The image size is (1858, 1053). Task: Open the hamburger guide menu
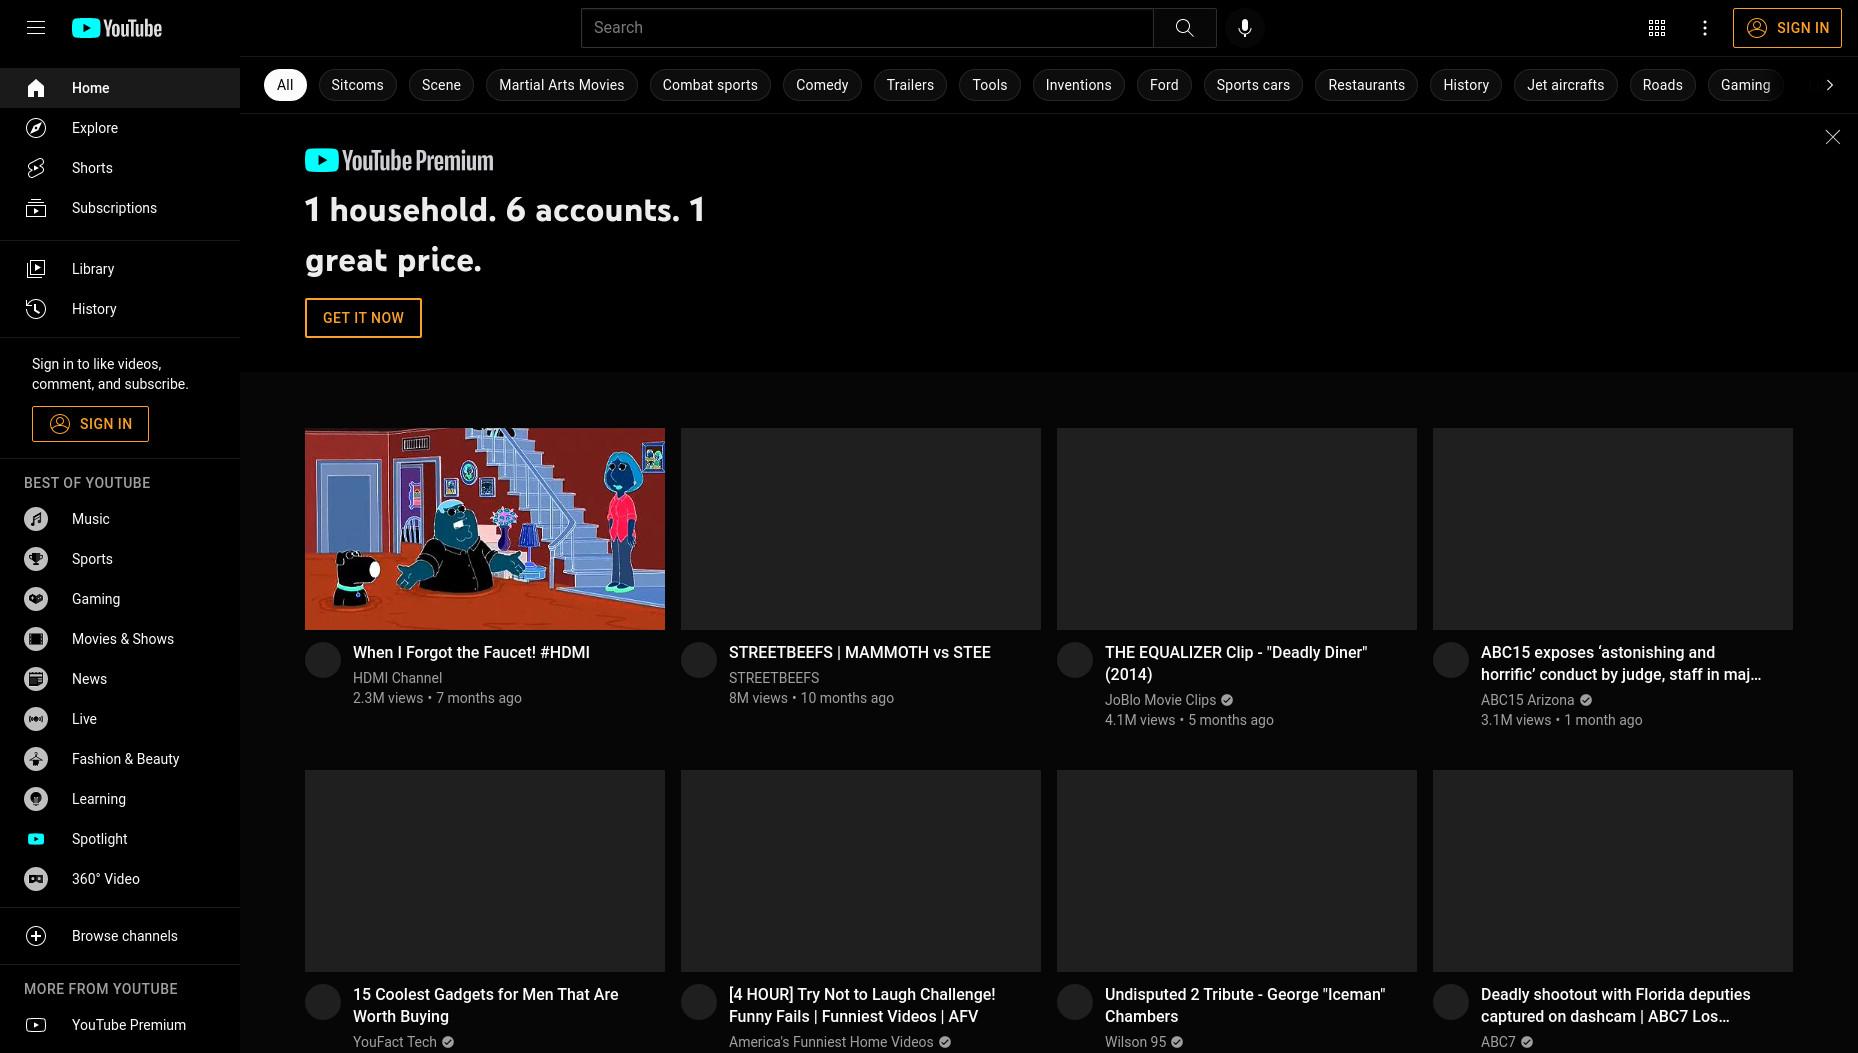coord(36,28)
